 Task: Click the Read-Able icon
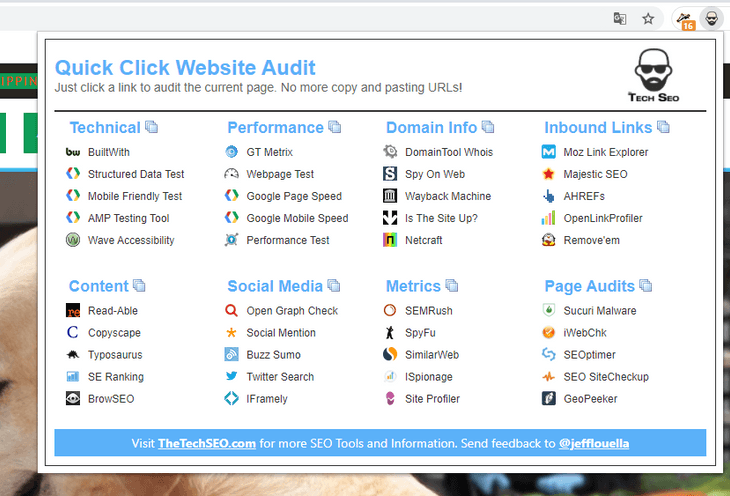(x=73, y=310)
